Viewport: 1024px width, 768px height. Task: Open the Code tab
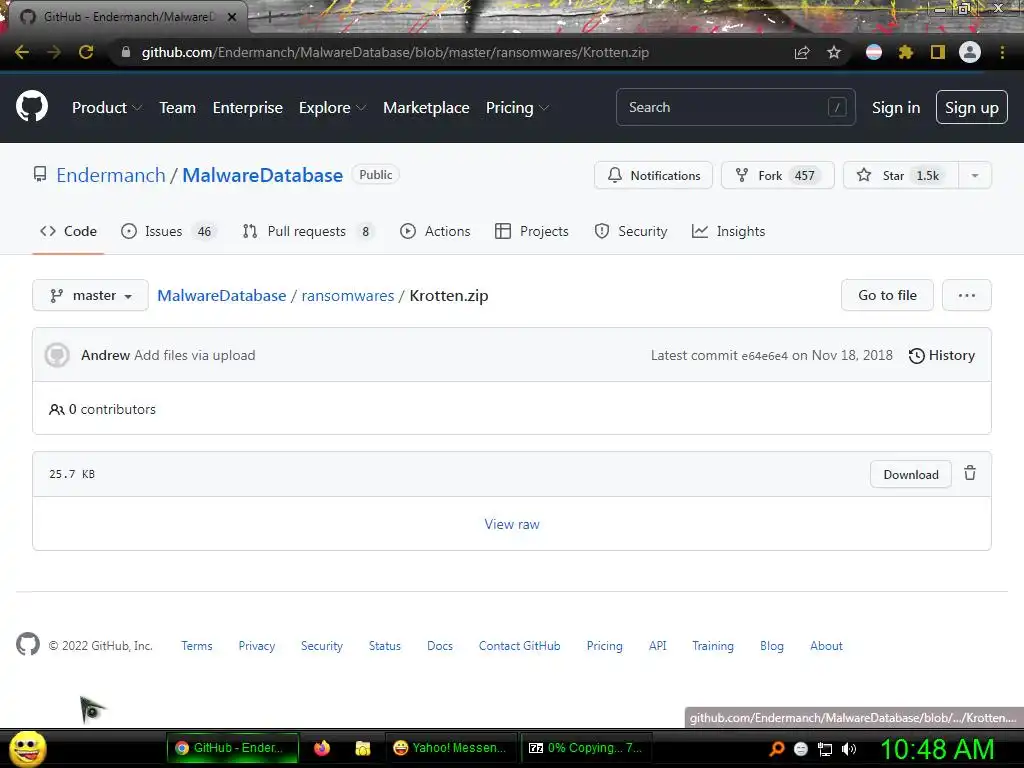[x=68, y=231]
